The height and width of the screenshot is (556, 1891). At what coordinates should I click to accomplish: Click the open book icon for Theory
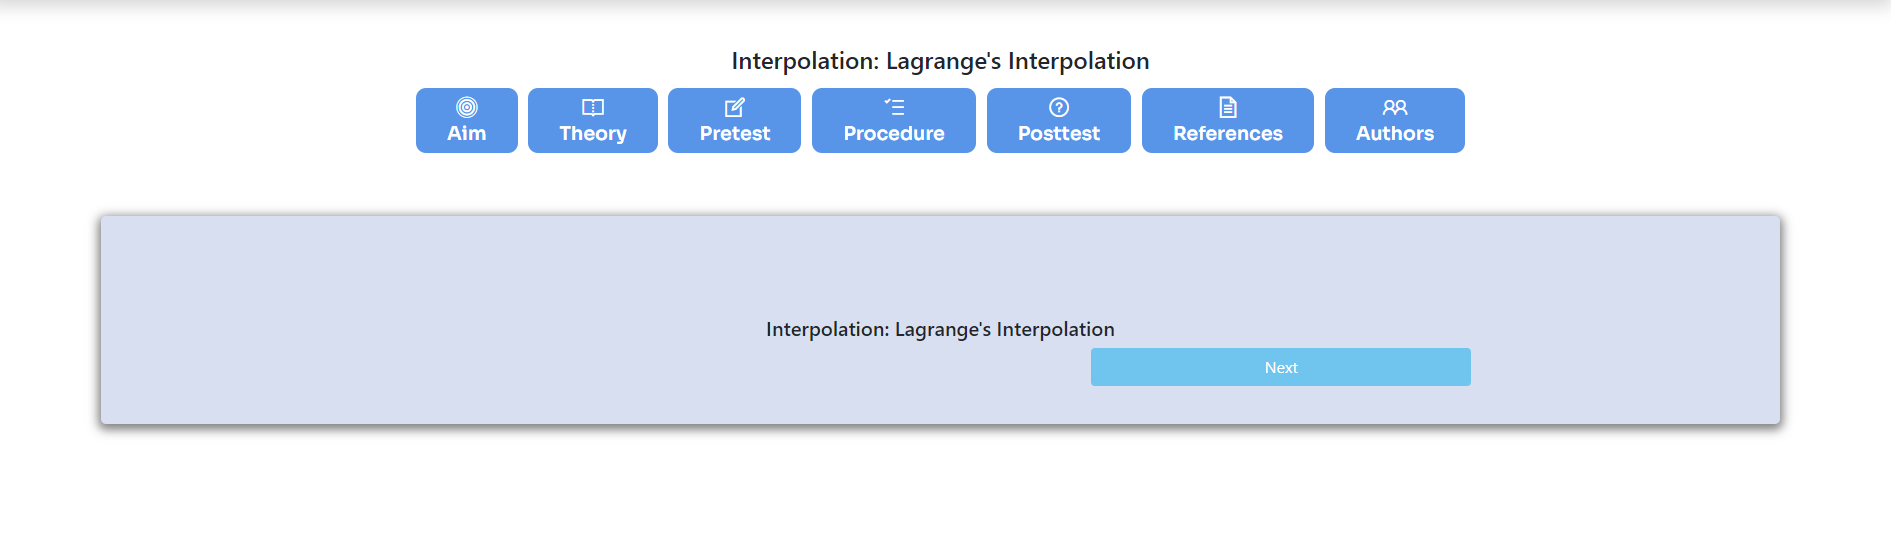click(593, 107)
